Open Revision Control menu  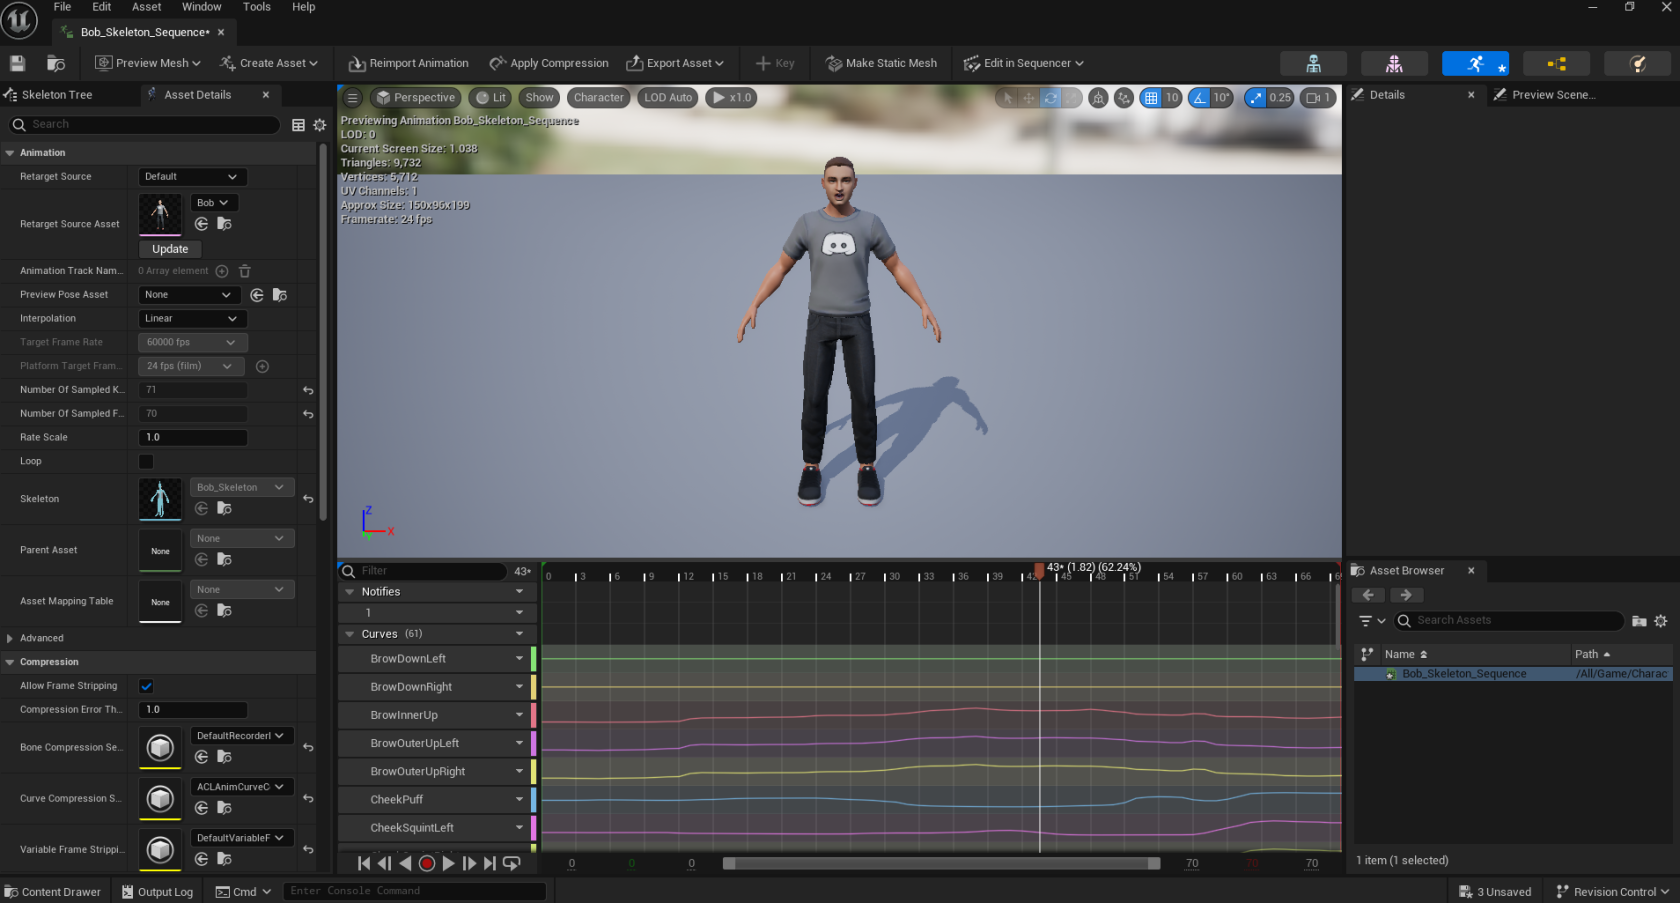coord(1613,892)
